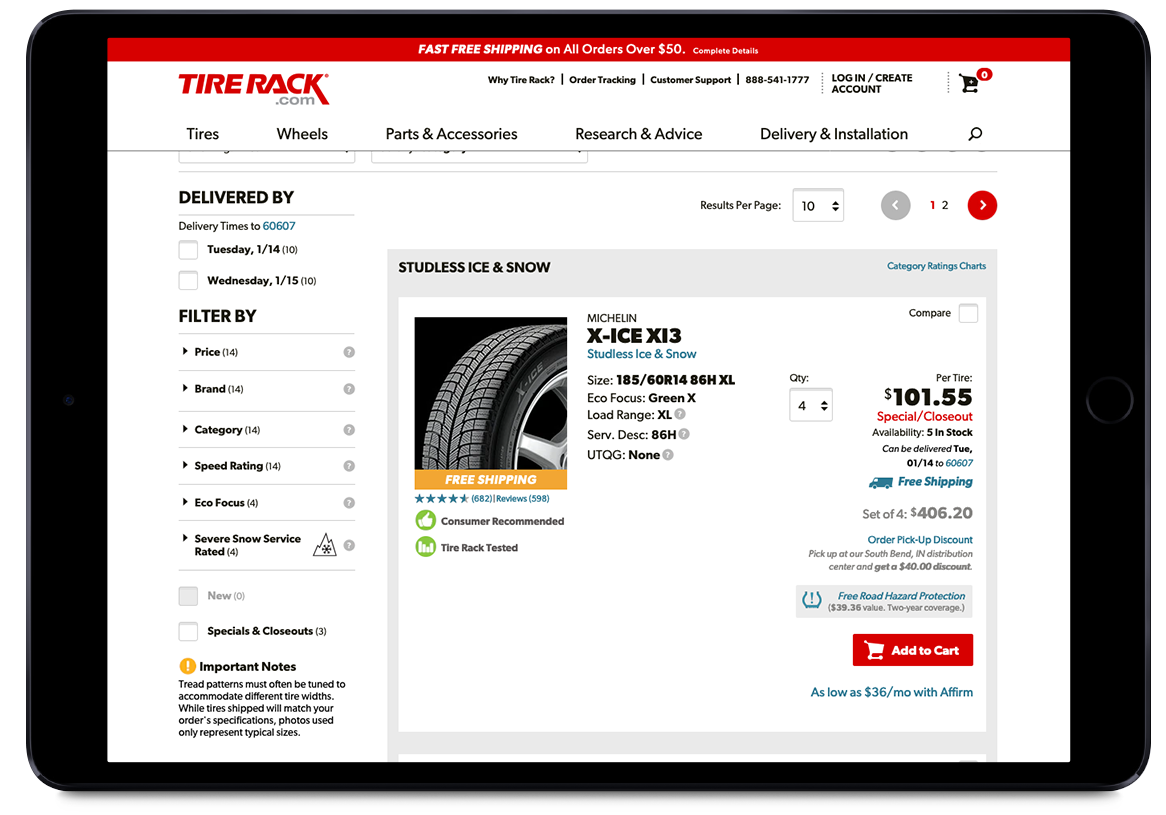Click the Tire Rack logo
This screenshot has width=1166, height=815.
(x=254, y=88)
